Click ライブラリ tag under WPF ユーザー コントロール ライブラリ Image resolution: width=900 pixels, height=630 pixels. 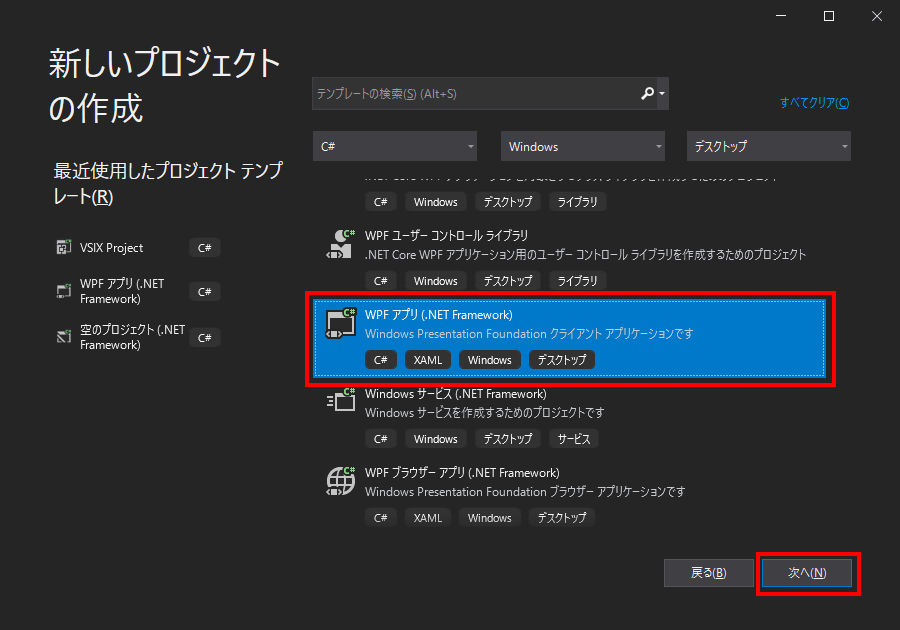pos(577,281)
